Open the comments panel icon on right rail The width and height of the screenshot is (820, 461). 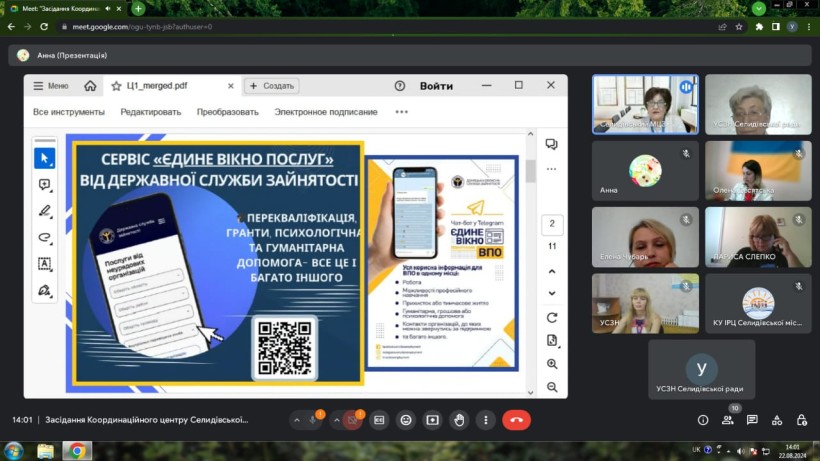[x=551, y=144]
